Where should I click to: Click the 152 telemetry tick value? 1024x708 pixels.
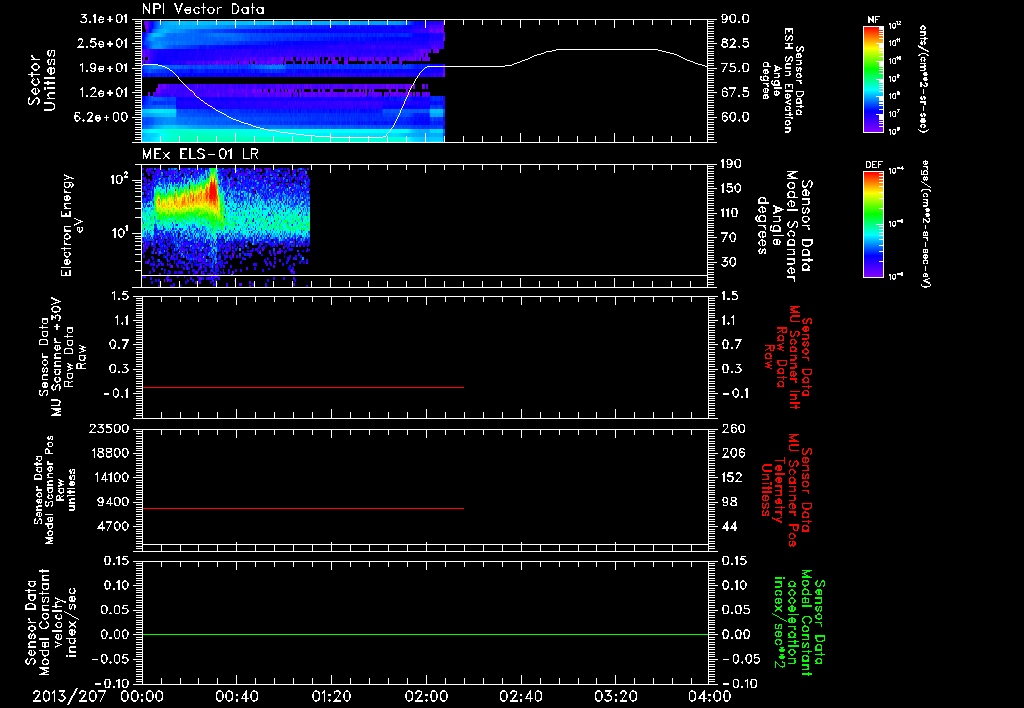pyautogui.click(x=731, y=477)
